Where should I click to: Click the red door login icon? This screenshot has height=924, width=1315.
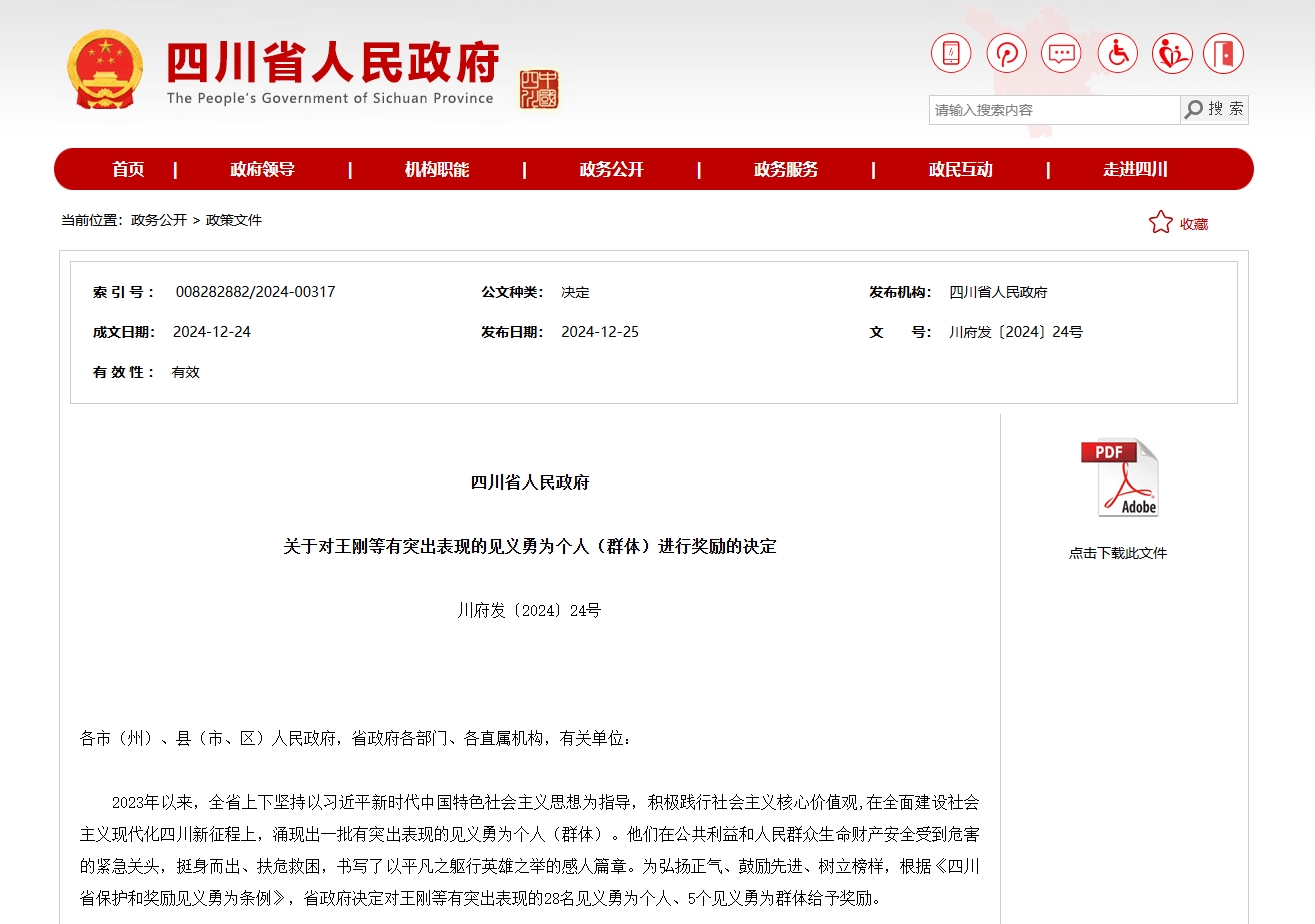click(x=1224, y=53)
